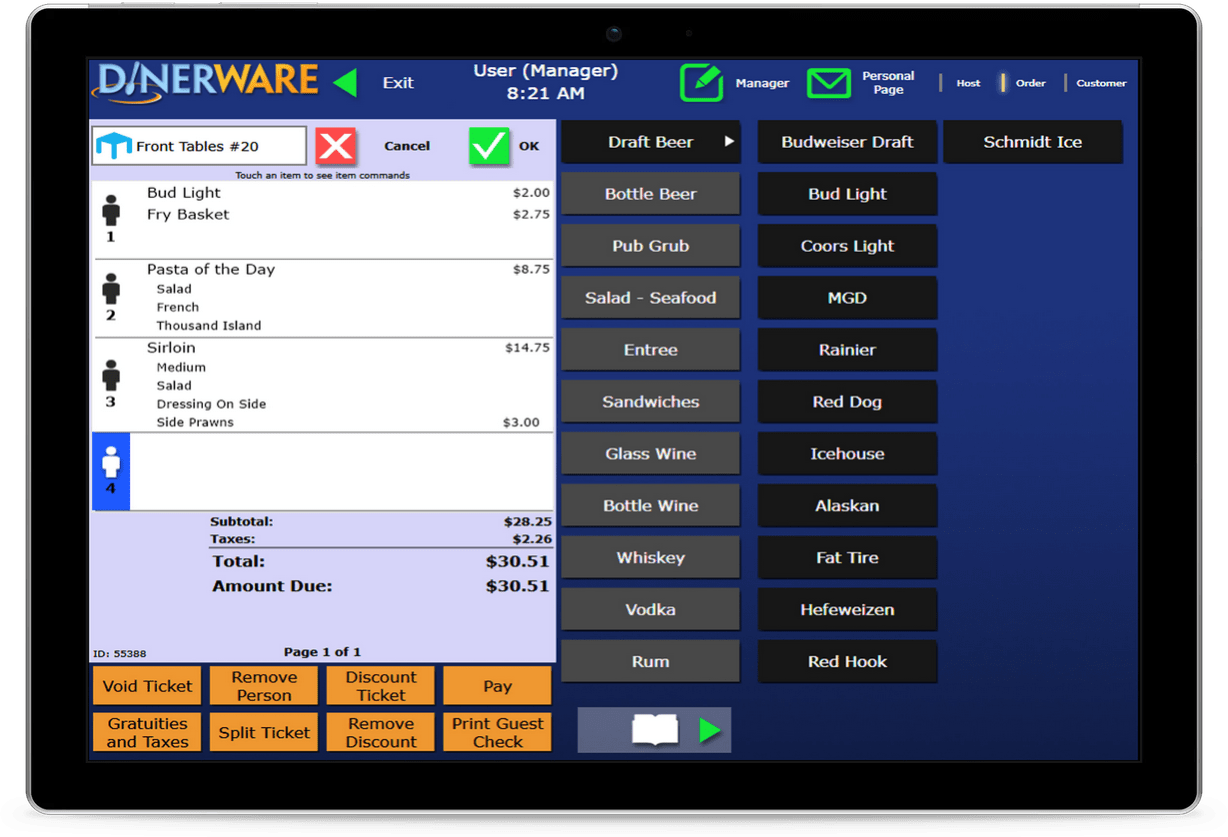Select Bud Light from the beer list
The width and height of the screenshot is (1228, 837).
(847, 194)
